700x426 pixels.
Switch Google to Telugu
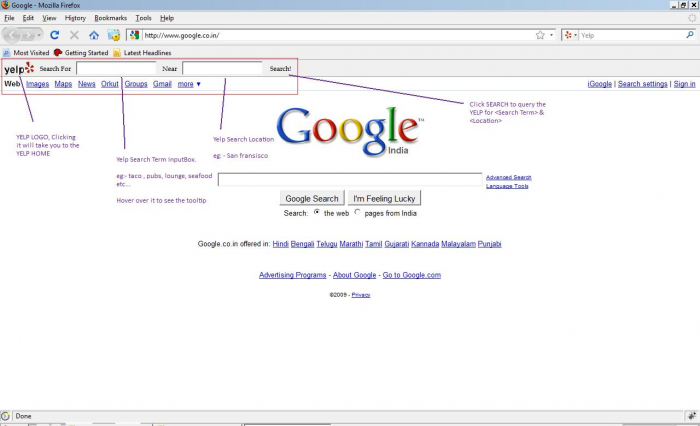pyautogui.click(x=327, y=244)
